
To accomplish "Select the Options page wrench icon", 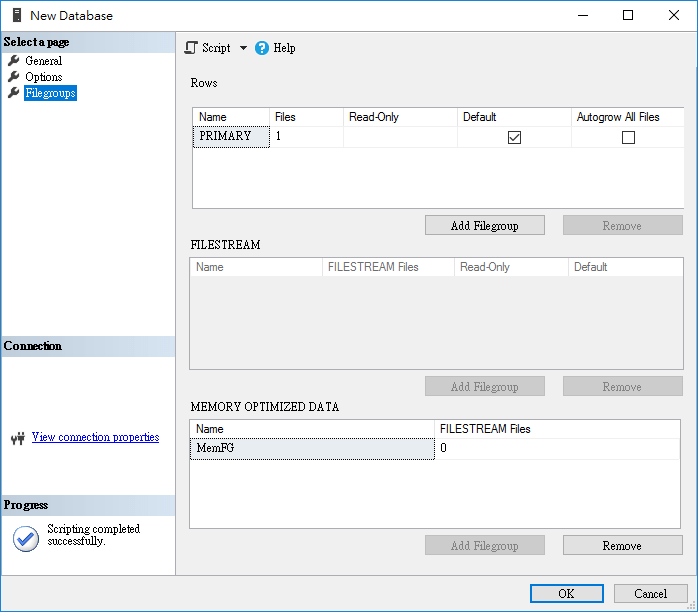I will click(14, 77).
